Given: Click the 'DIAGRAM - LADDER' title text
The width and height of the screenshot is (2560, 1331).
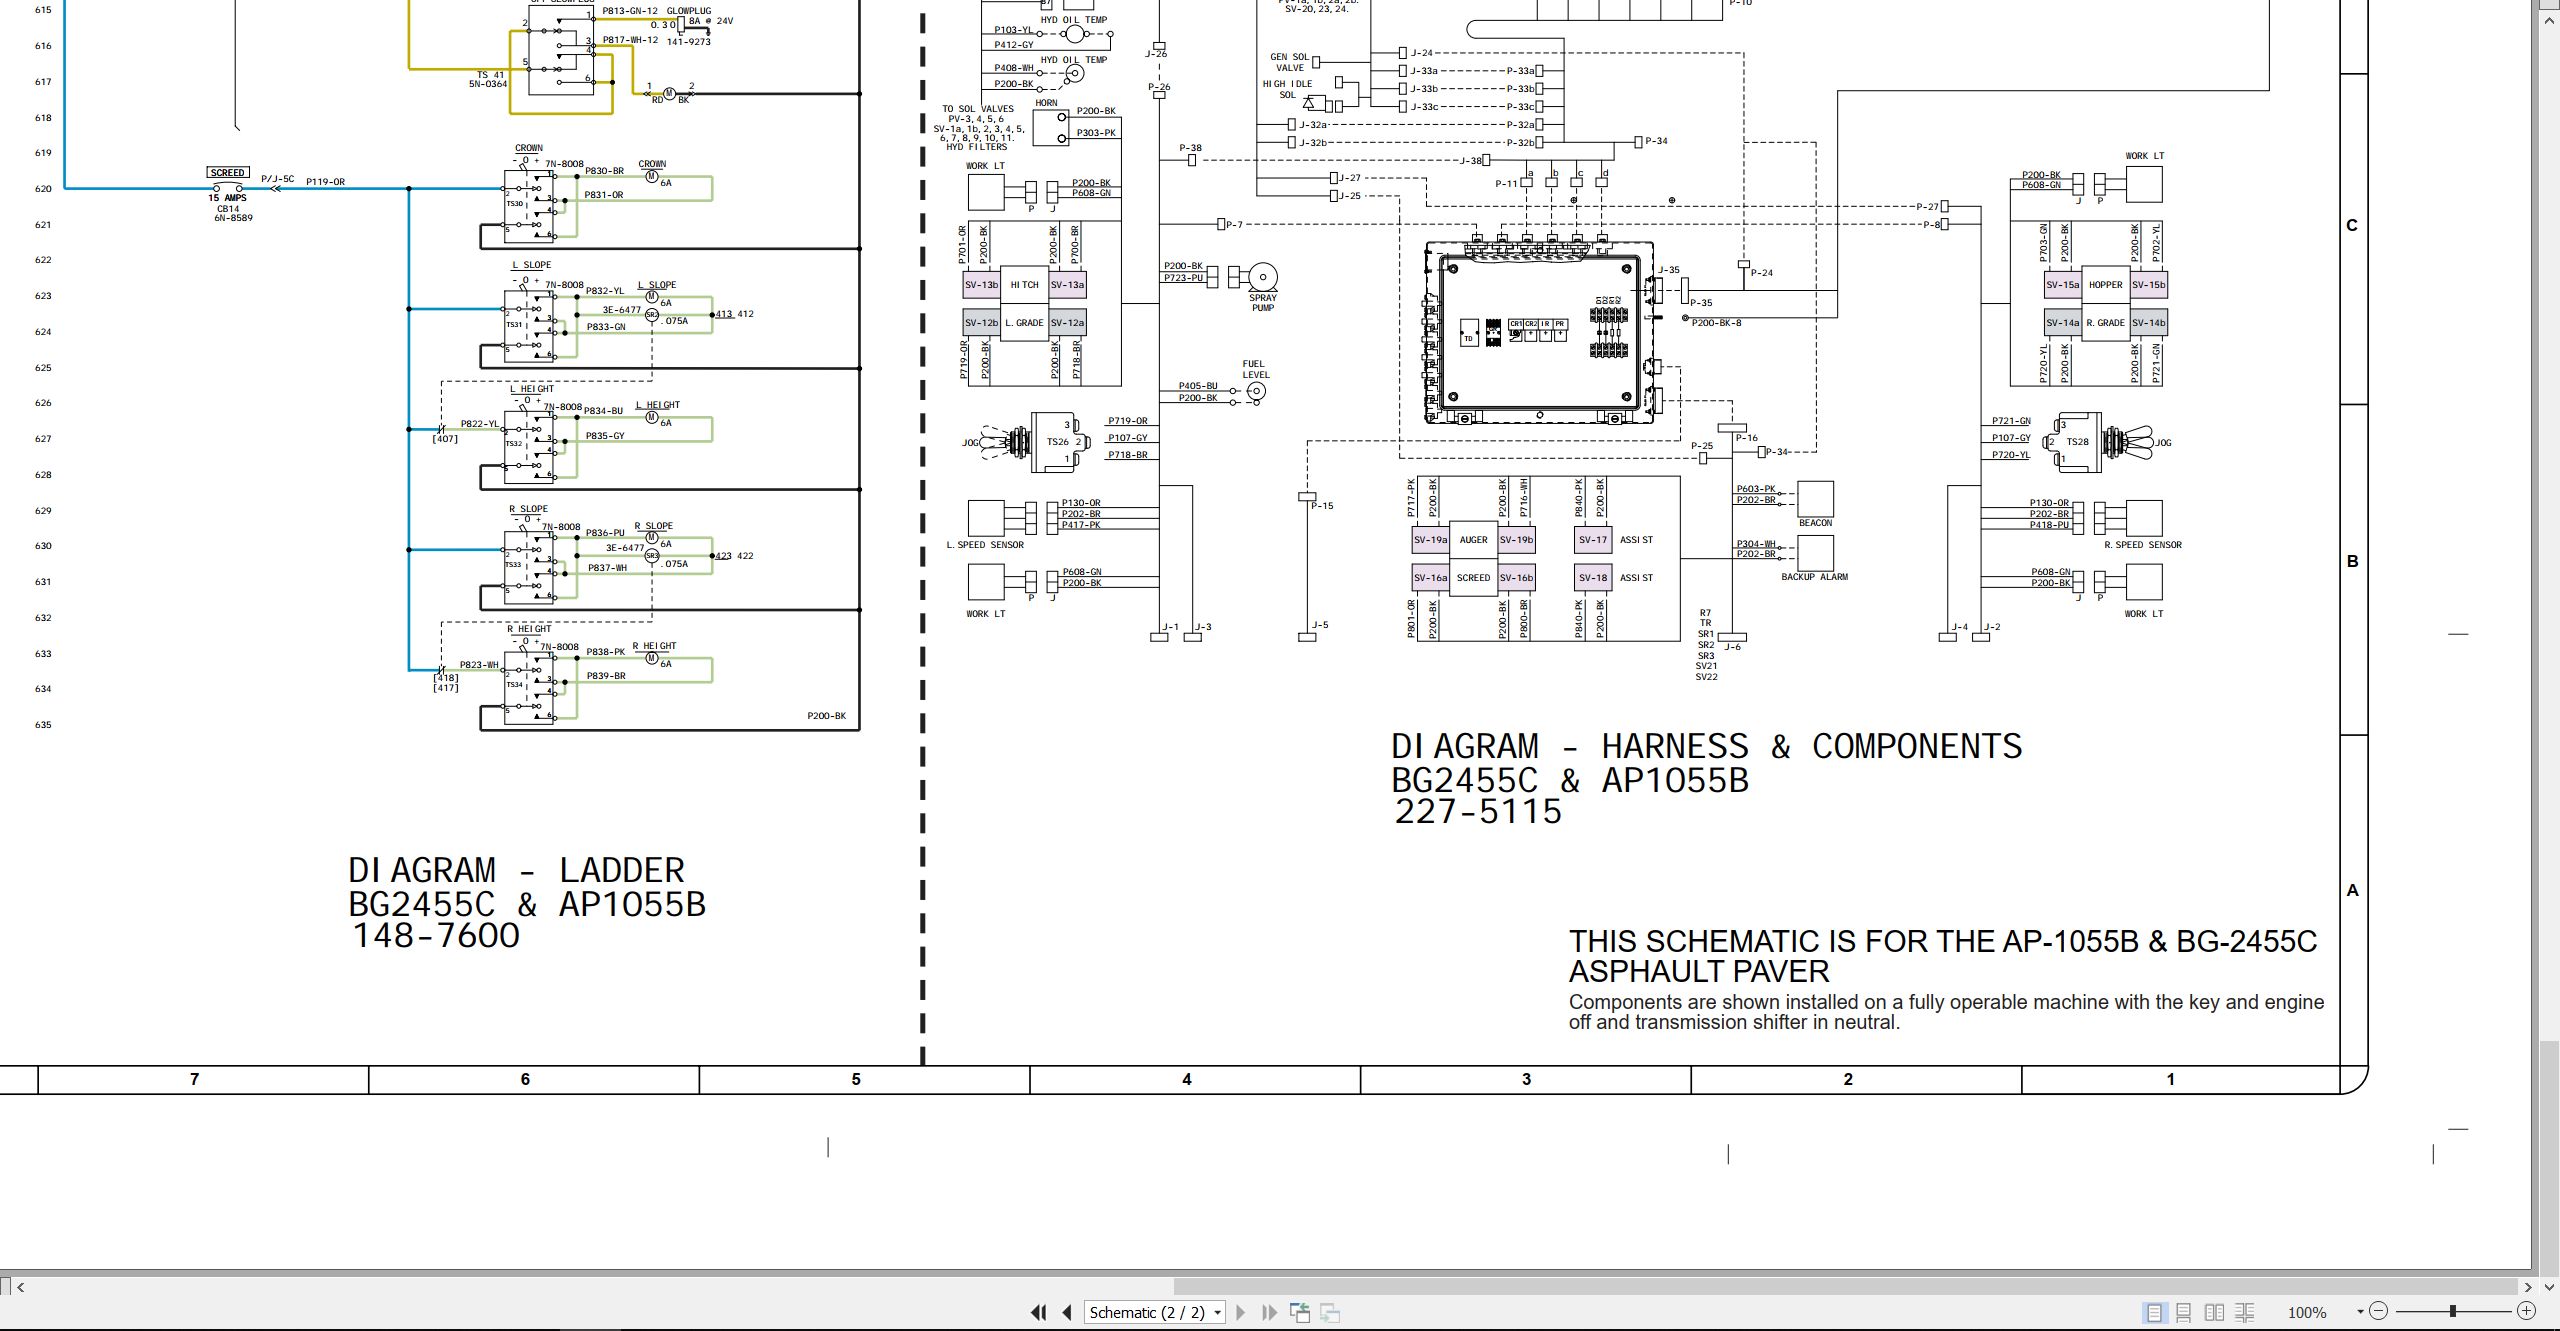Looking at the screenshot, I should pyautogui.click(x=516, y=870).
